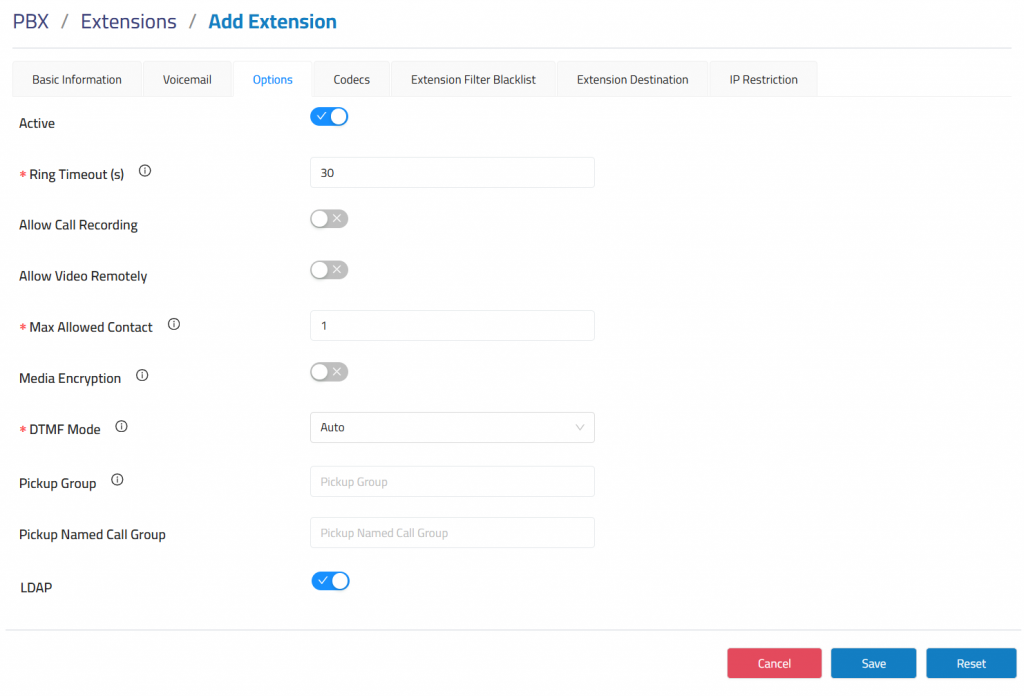Enable Allow Call Recording toggle
This screenshot has width=1024, height=696.
pyautogui.click(x=329, y=219)
